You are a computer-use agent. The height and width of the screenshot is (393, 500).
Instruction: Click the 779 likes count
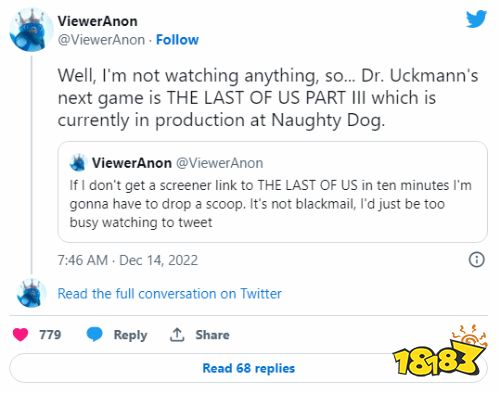click(x=50, y=334)
